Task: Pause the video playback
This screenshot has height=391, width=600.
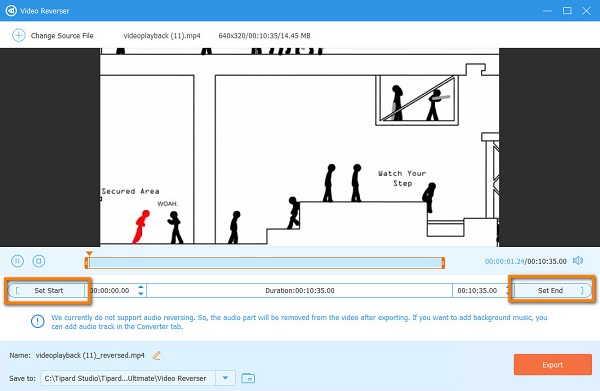Action: tap(17, 261)
